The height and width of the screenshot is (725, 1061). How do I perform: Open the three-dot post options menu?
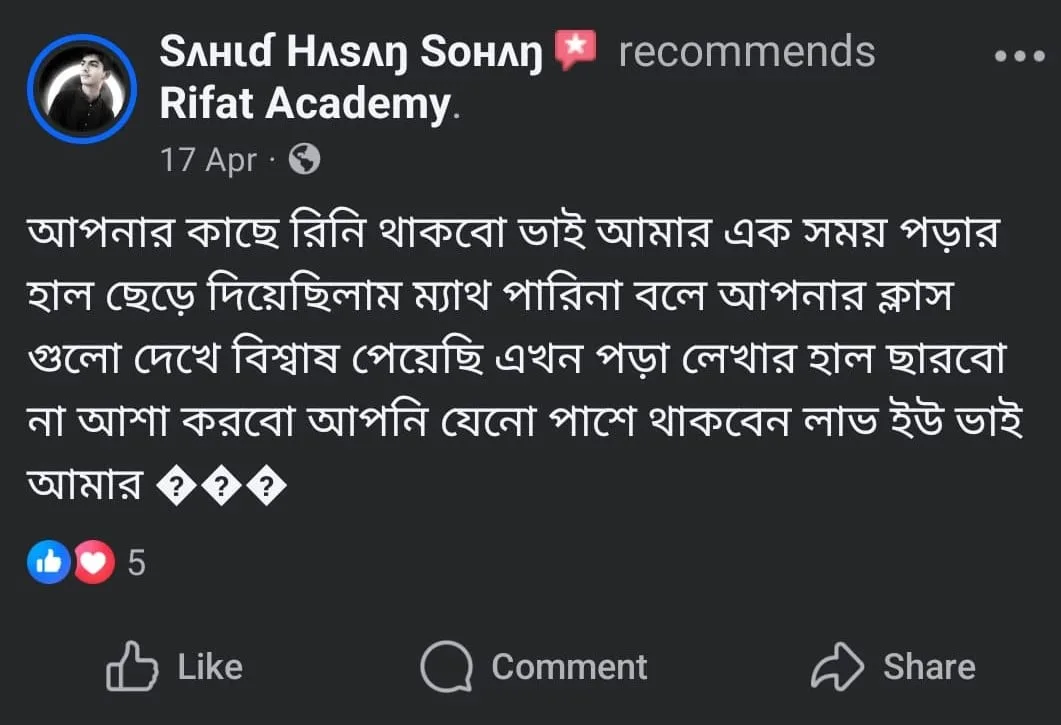[1018, 56]
